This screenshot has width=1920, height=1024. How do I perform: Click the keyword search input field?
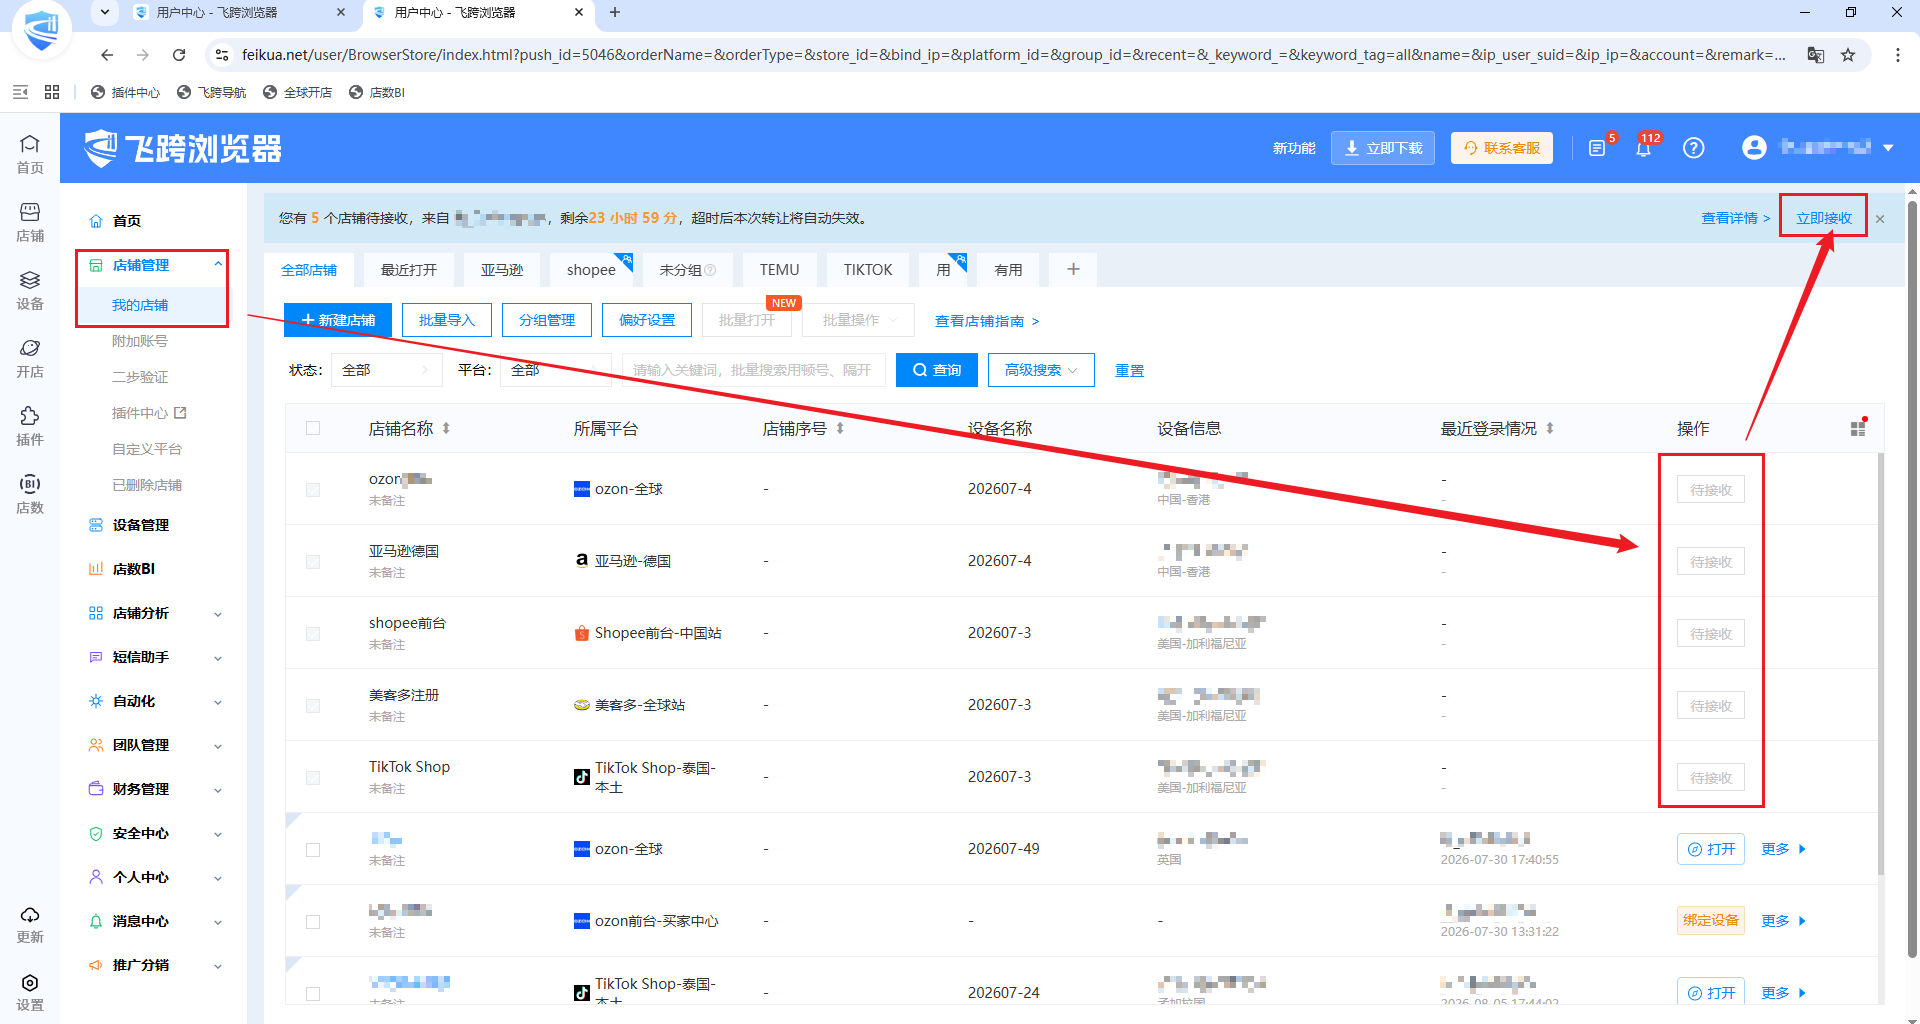coord(754,370)
